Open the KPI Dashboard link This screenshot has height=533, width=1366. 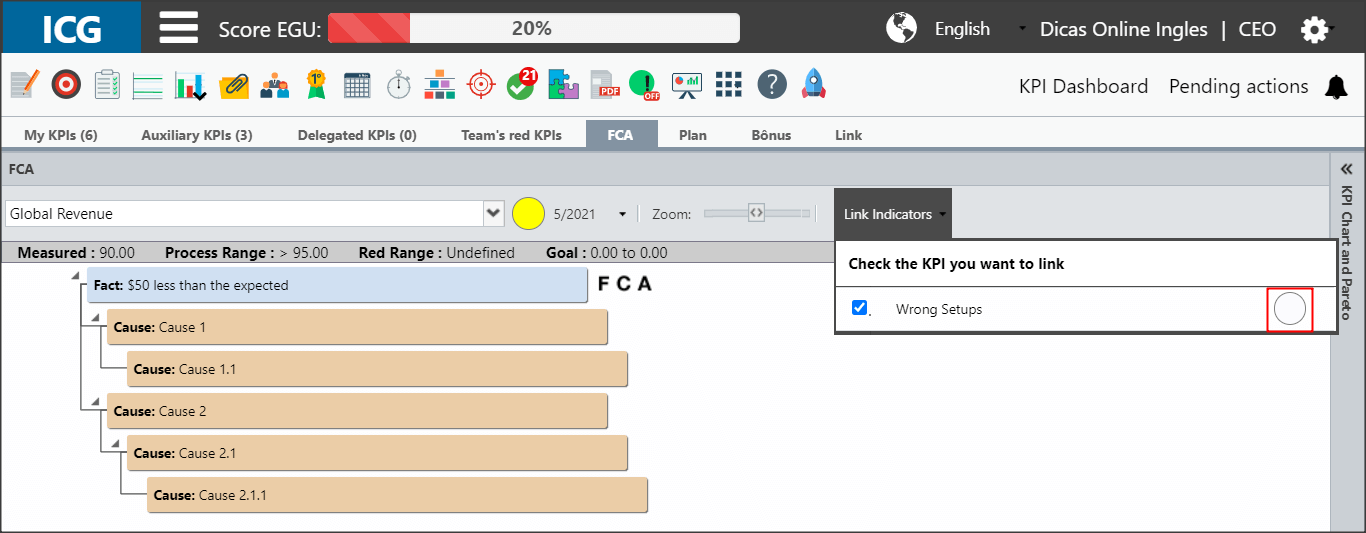point(1083,87)
